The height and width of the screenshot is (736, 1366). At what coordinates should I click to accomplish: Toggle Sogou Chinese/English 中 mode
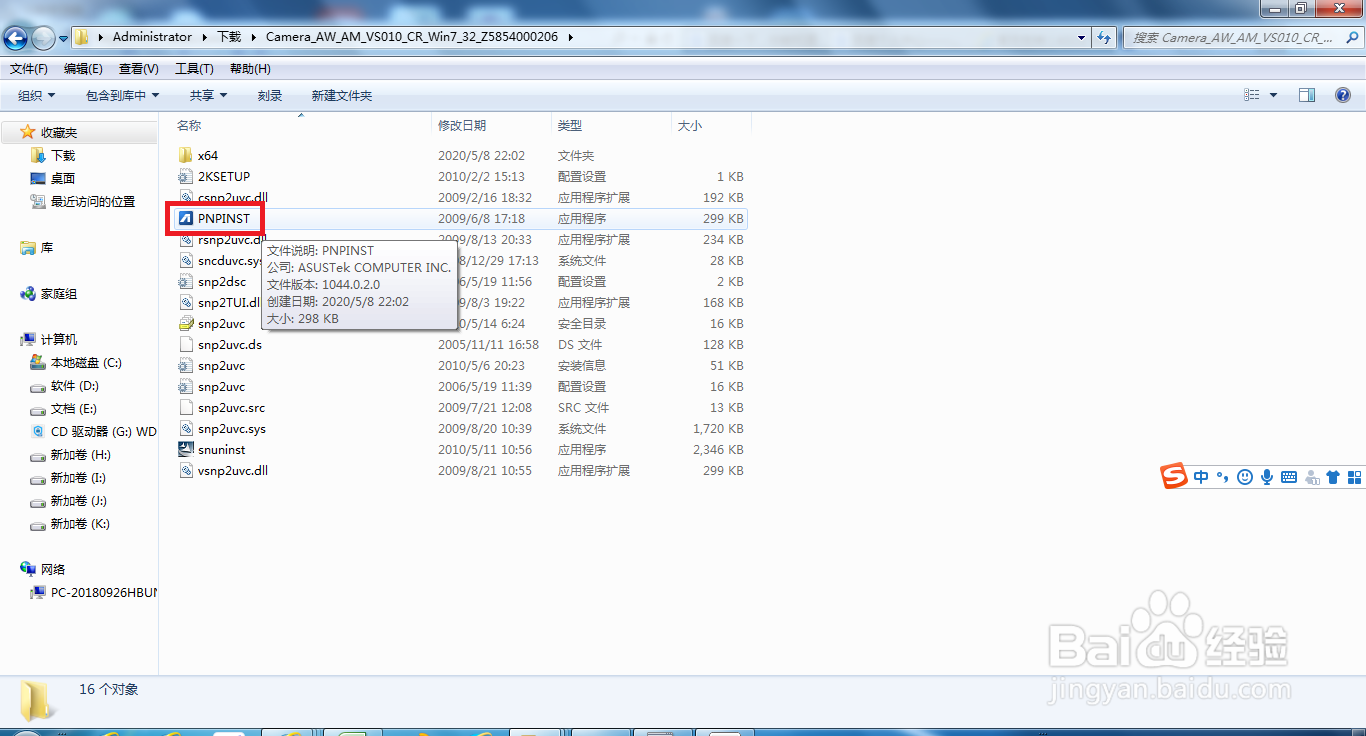(1201, 477)
